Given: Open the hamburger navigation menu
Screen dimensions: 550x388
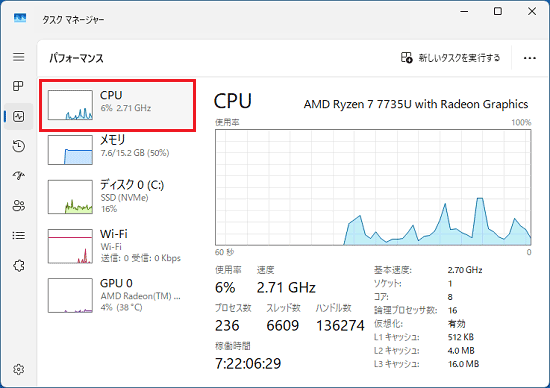Looking at the screenshot, I should pyautogui.click(x=19, y=57).
